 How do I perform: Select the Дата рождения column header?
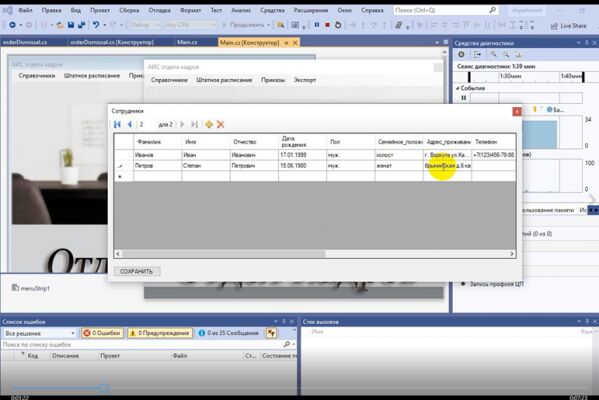coord(302,142)
